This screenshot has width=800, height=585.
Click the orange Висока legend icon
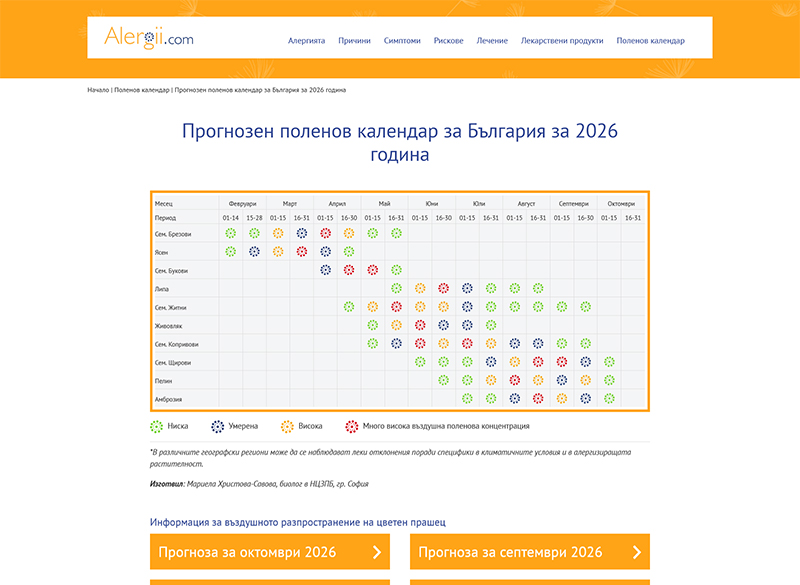pyautogui.click(x=287, y=426)
